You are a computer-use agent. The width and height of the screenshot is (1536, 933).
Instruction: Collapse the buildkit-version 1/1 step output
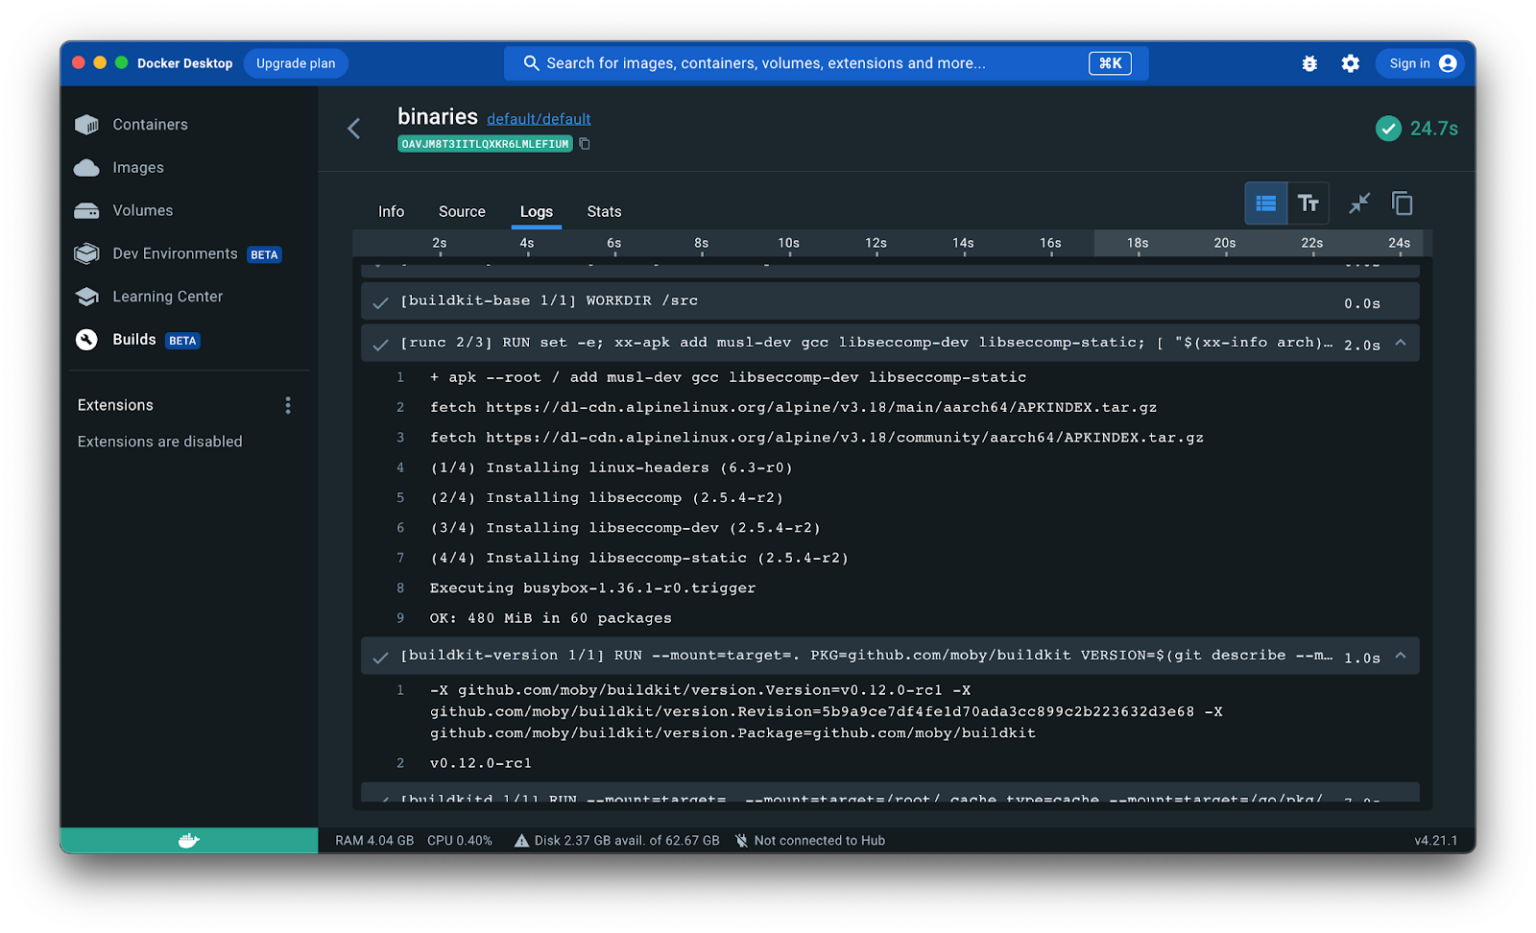pos(1400,656)
